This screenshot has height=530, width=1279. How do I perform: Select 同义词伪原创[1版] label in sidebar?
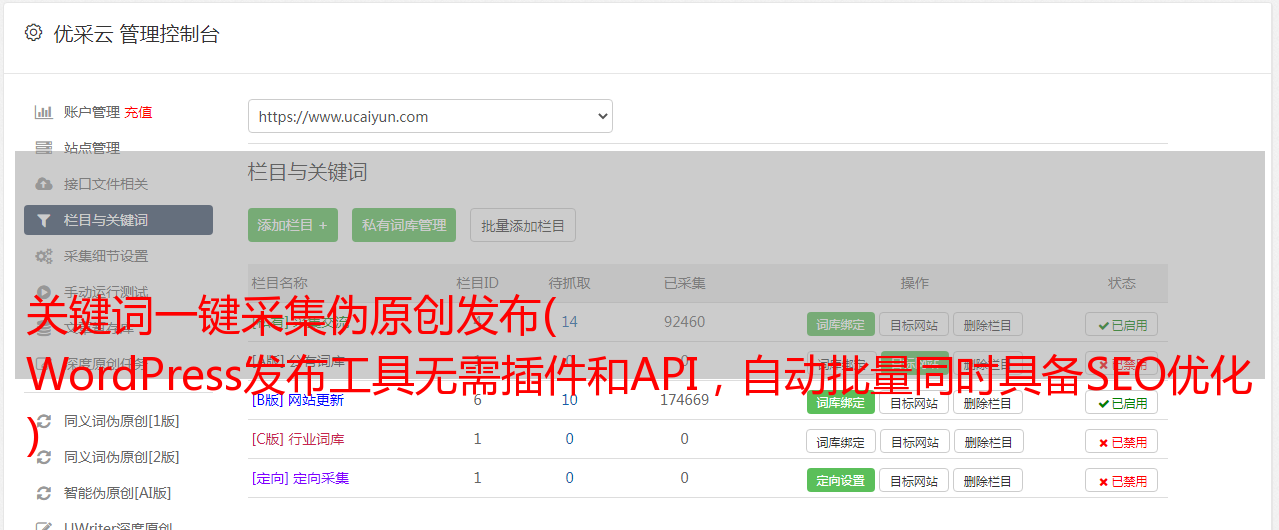pos(122,421)
